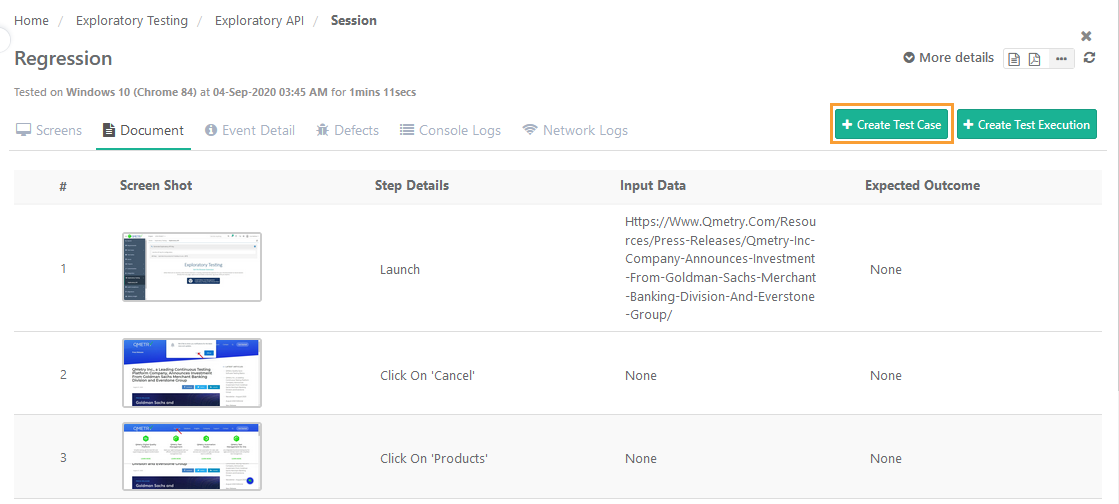Go to the Defects tab
The height and width of the screenshot is (504, 1119).
click(347, 131)
